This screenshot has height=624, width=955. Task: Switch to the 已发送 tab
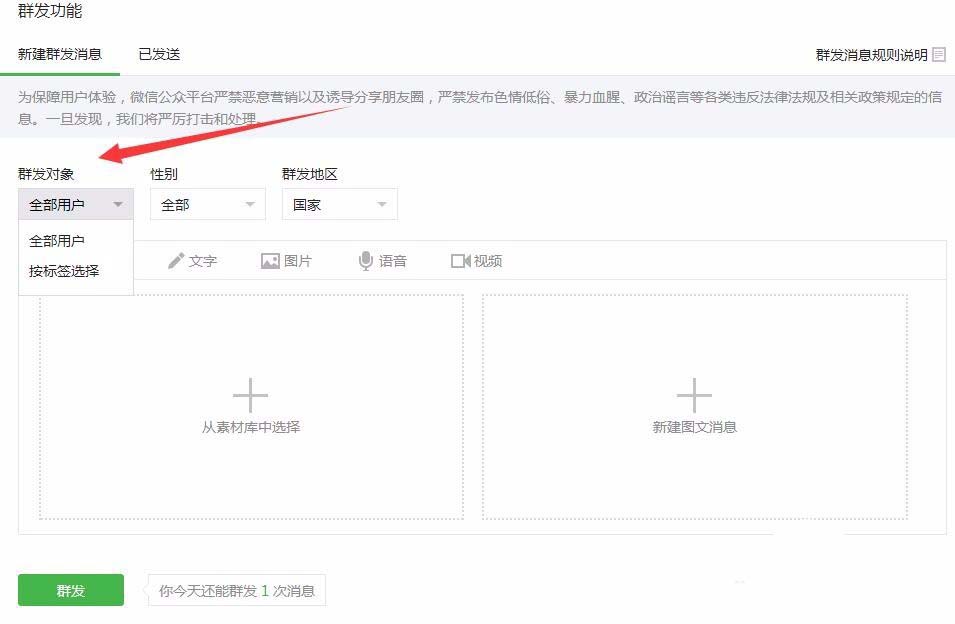(x=160, y=54)
